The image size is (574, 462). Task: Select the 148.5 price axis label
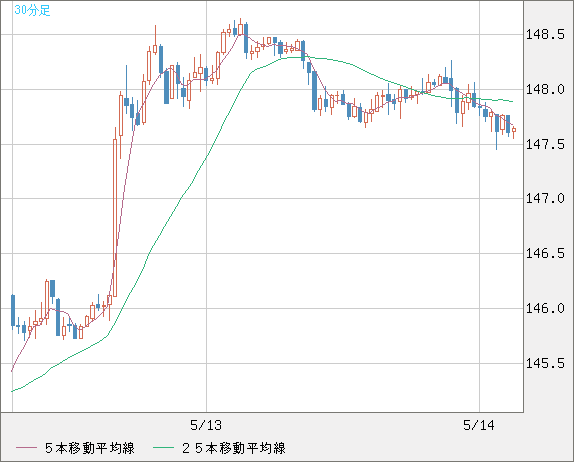point(545,35)
